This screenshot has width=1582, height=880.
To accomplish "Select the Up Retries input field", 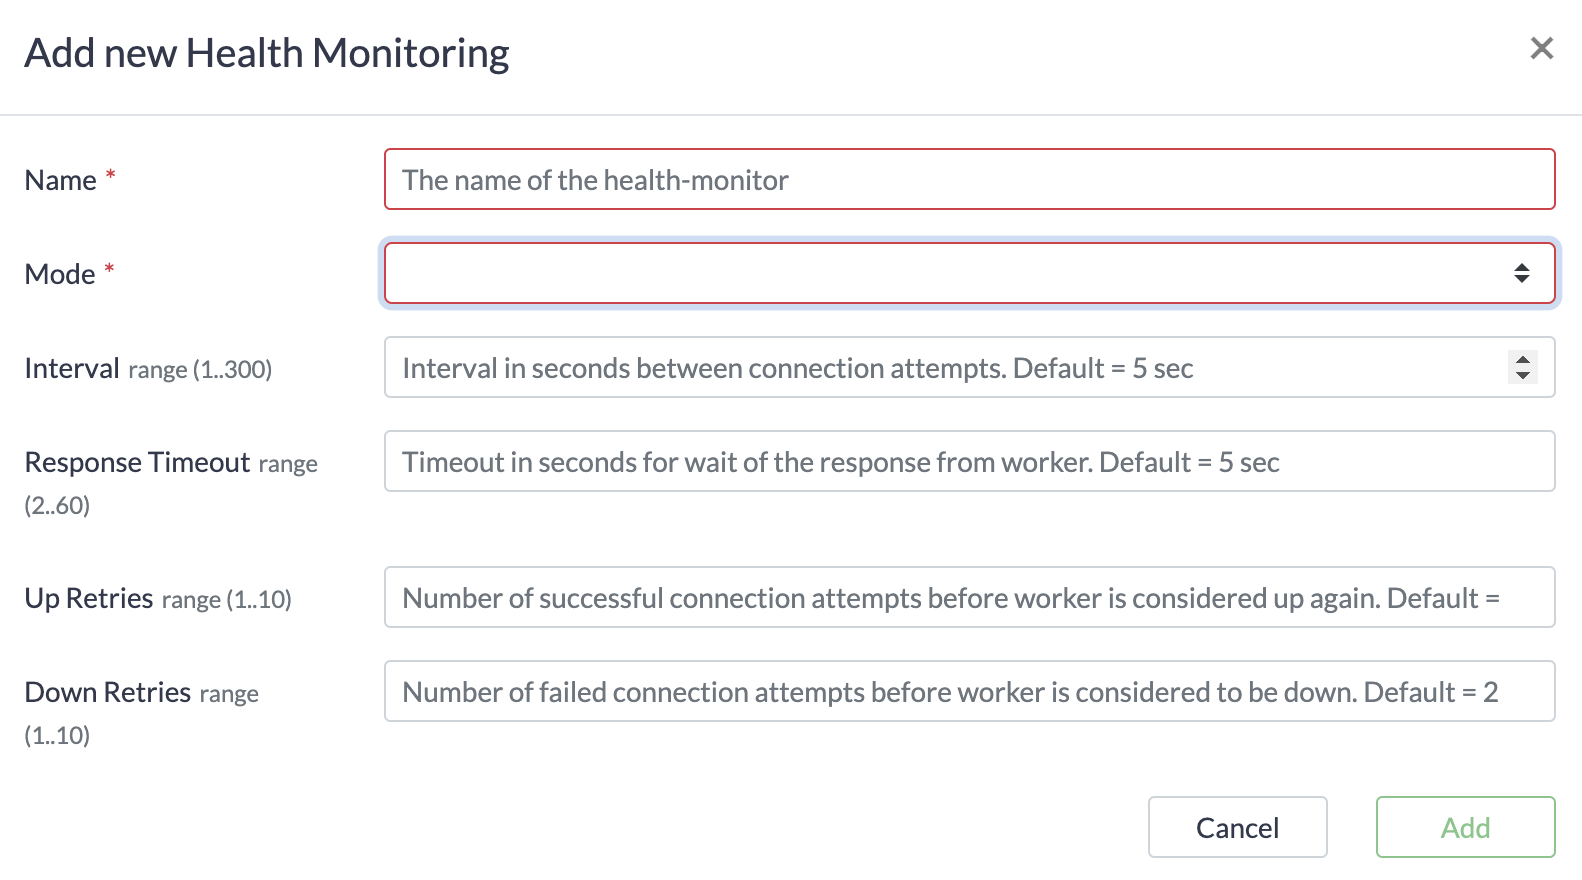I will click(x=968, y=598).
